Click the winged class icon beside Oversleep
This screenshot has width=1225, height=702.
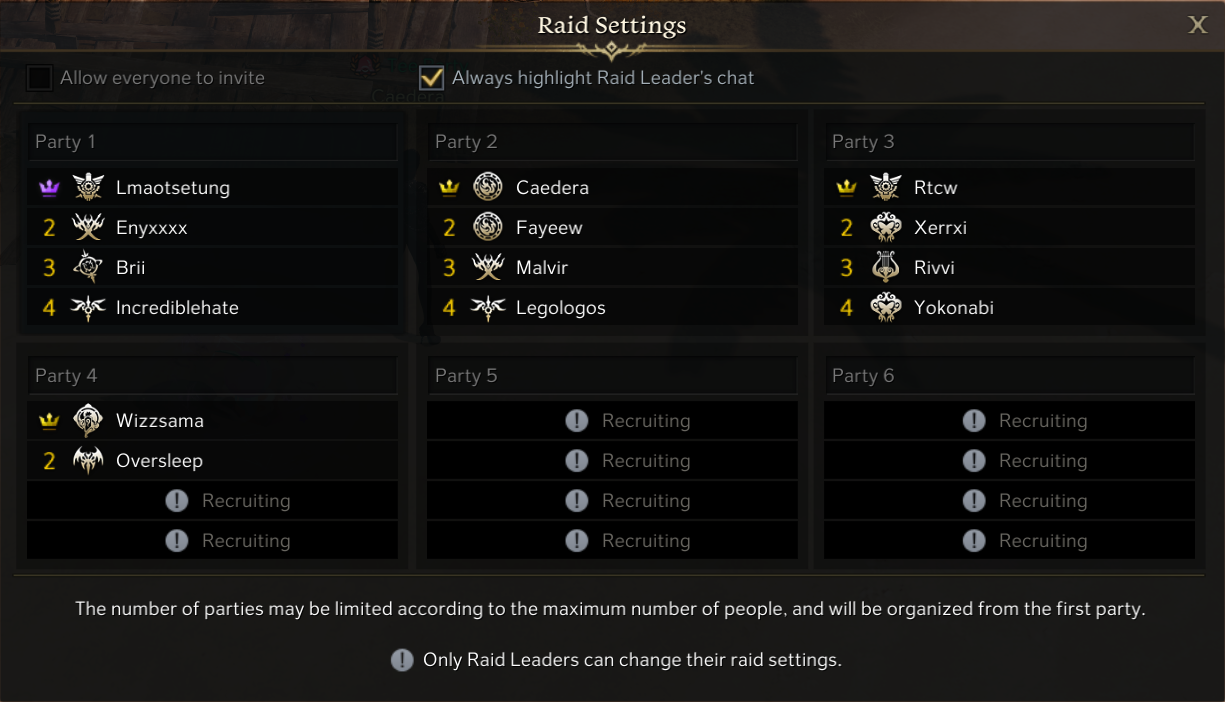(88, 461)
